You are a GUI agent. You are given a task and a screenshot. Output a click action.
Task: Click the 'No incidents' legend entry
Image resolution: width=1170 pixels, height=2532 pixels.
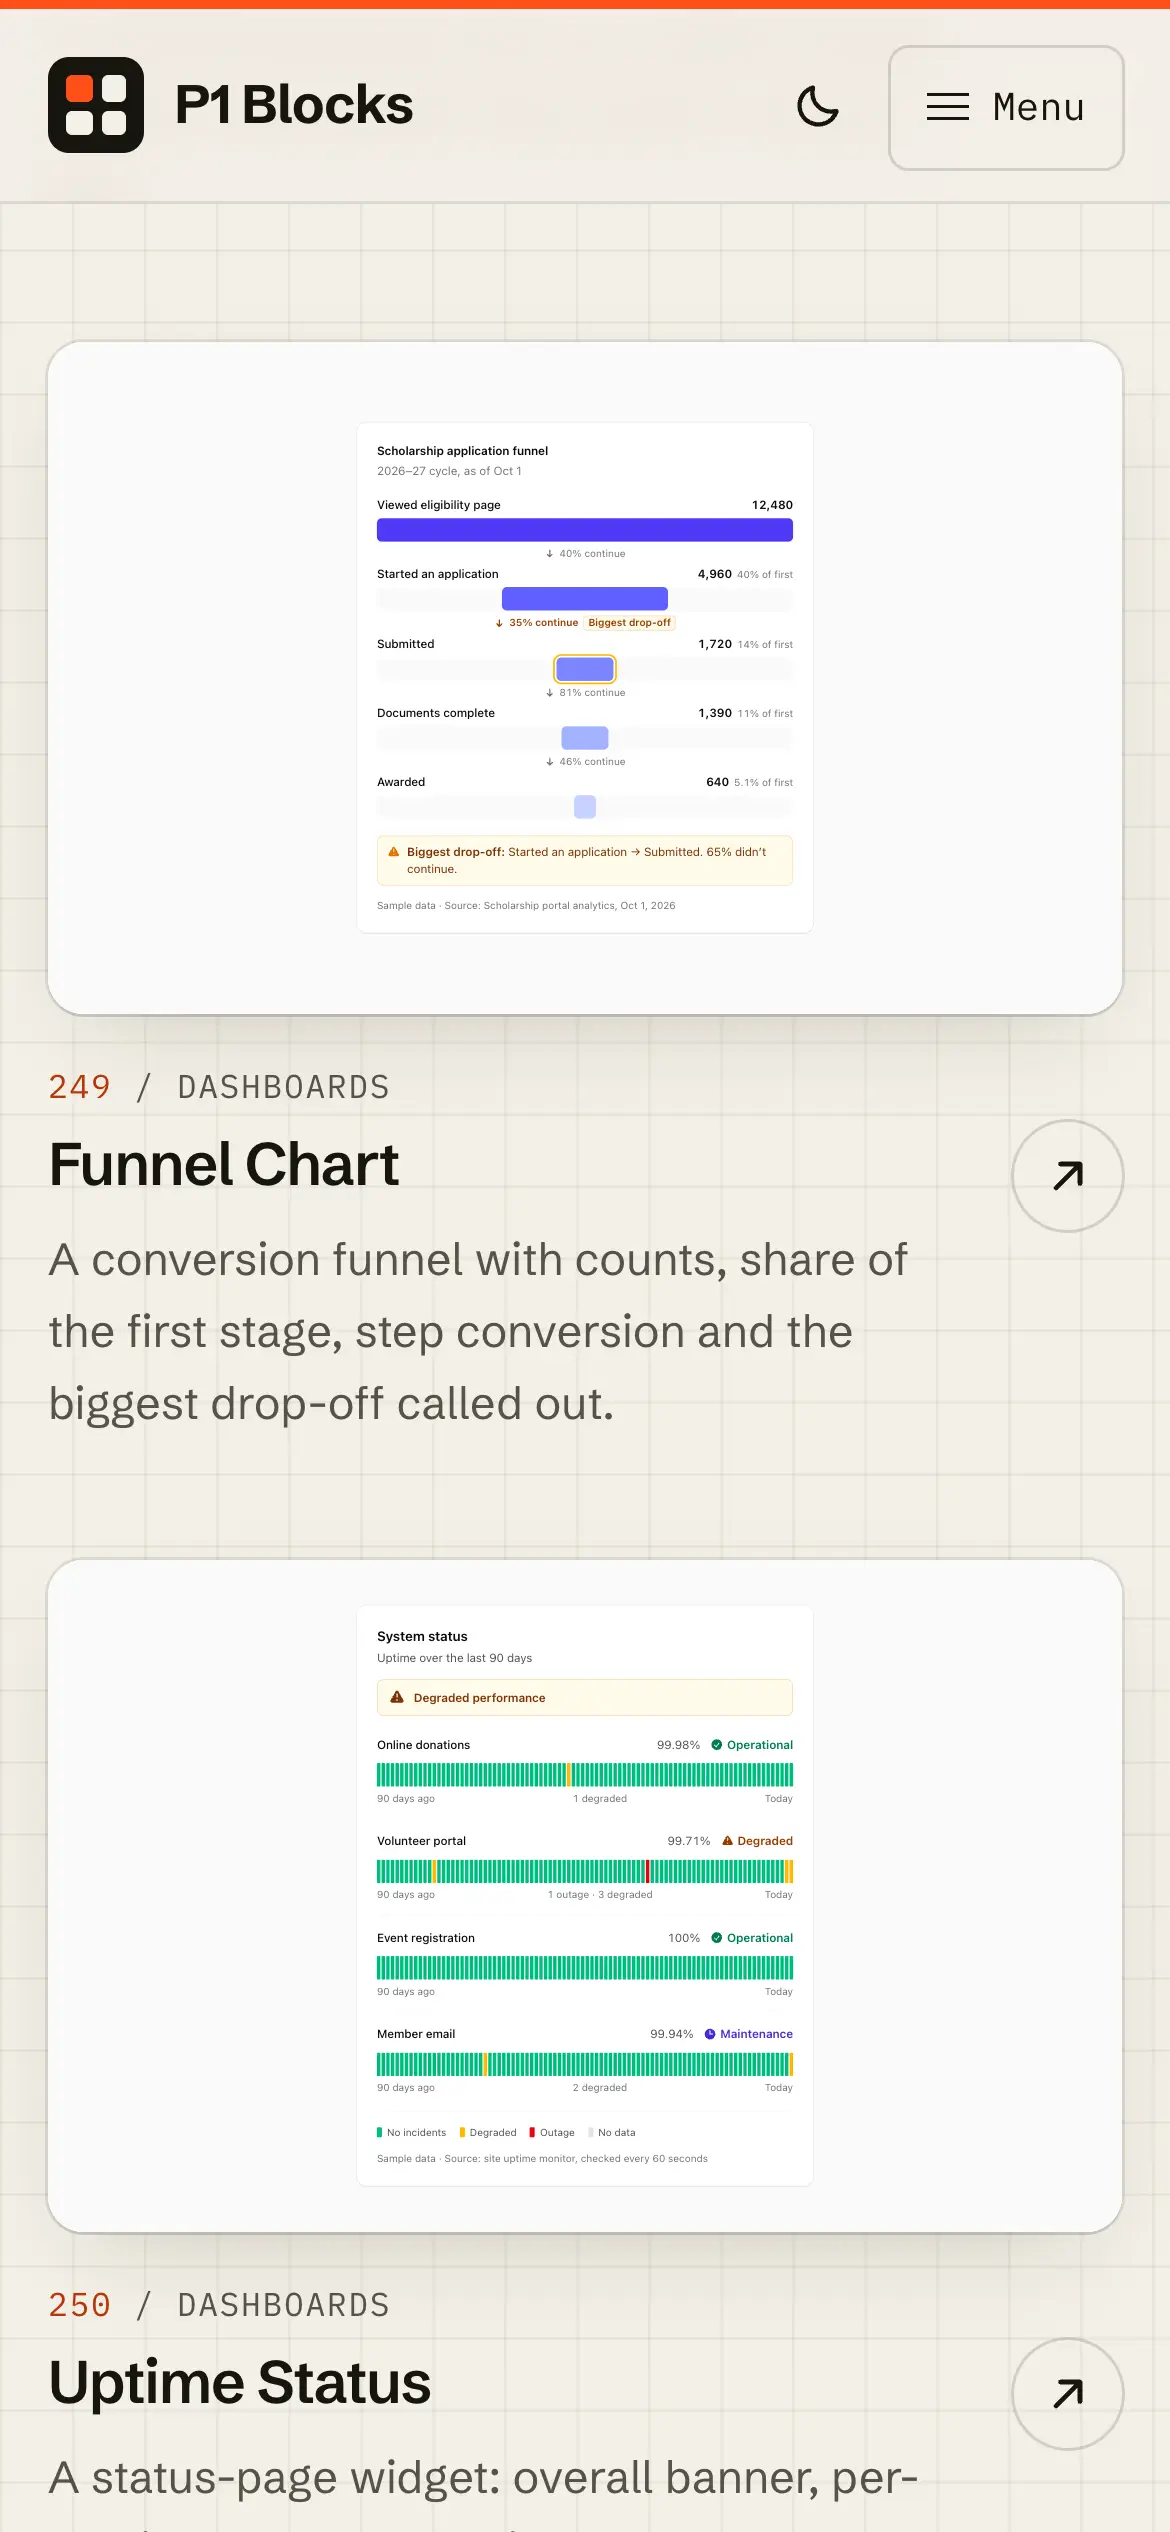coord(411,2132)
